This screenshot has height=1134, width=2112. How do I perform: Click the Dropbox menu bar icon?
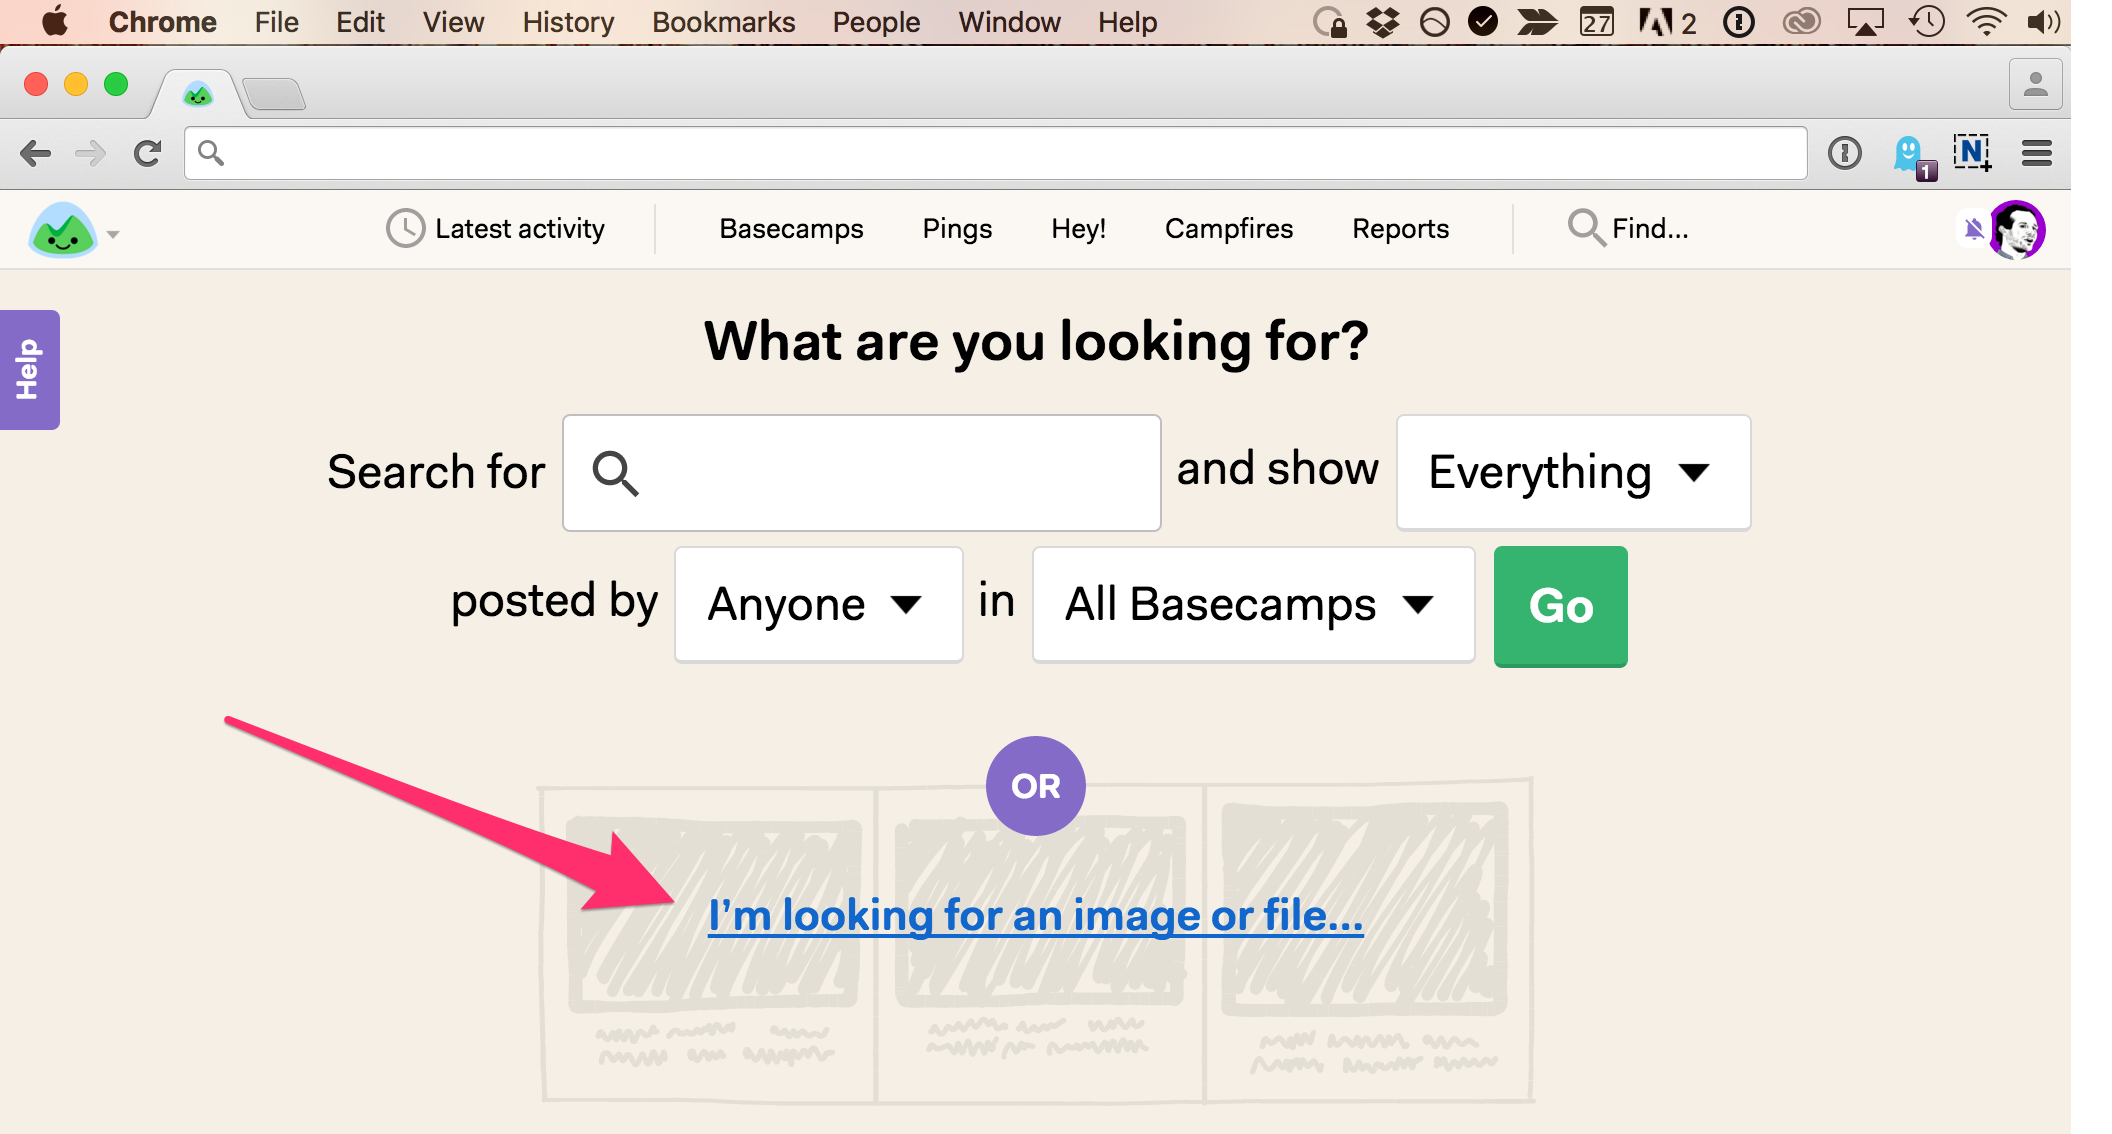1383,21
